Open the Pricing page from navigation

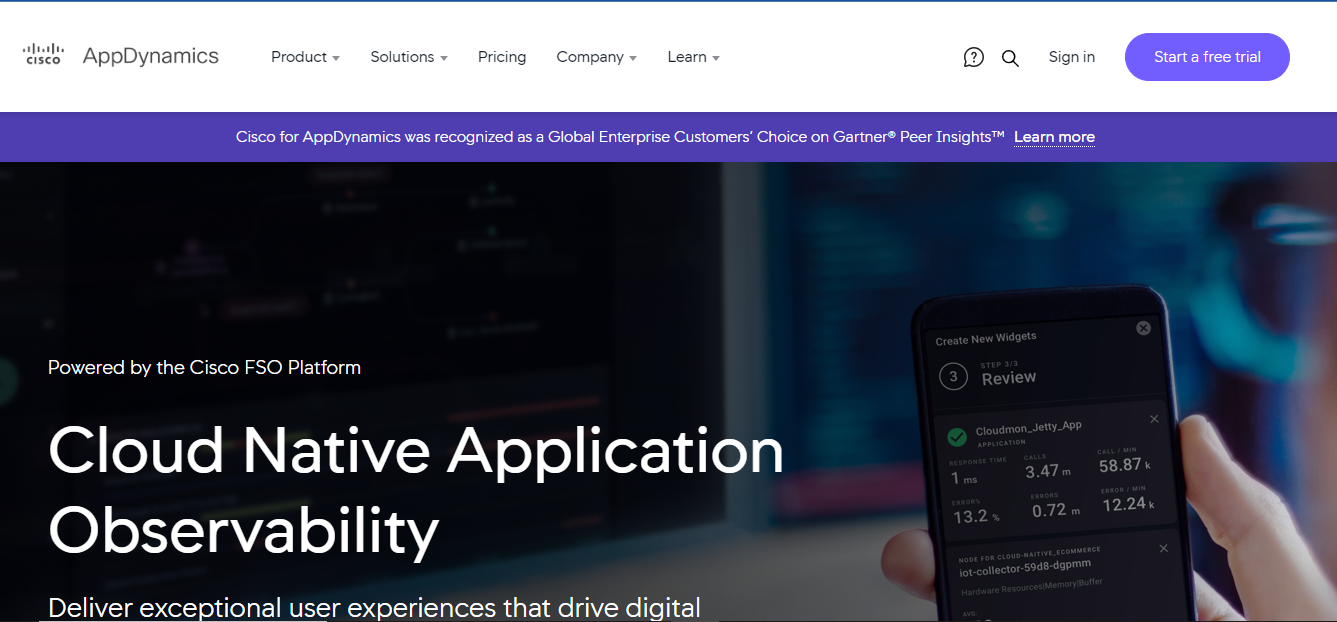tap(502, 57)
